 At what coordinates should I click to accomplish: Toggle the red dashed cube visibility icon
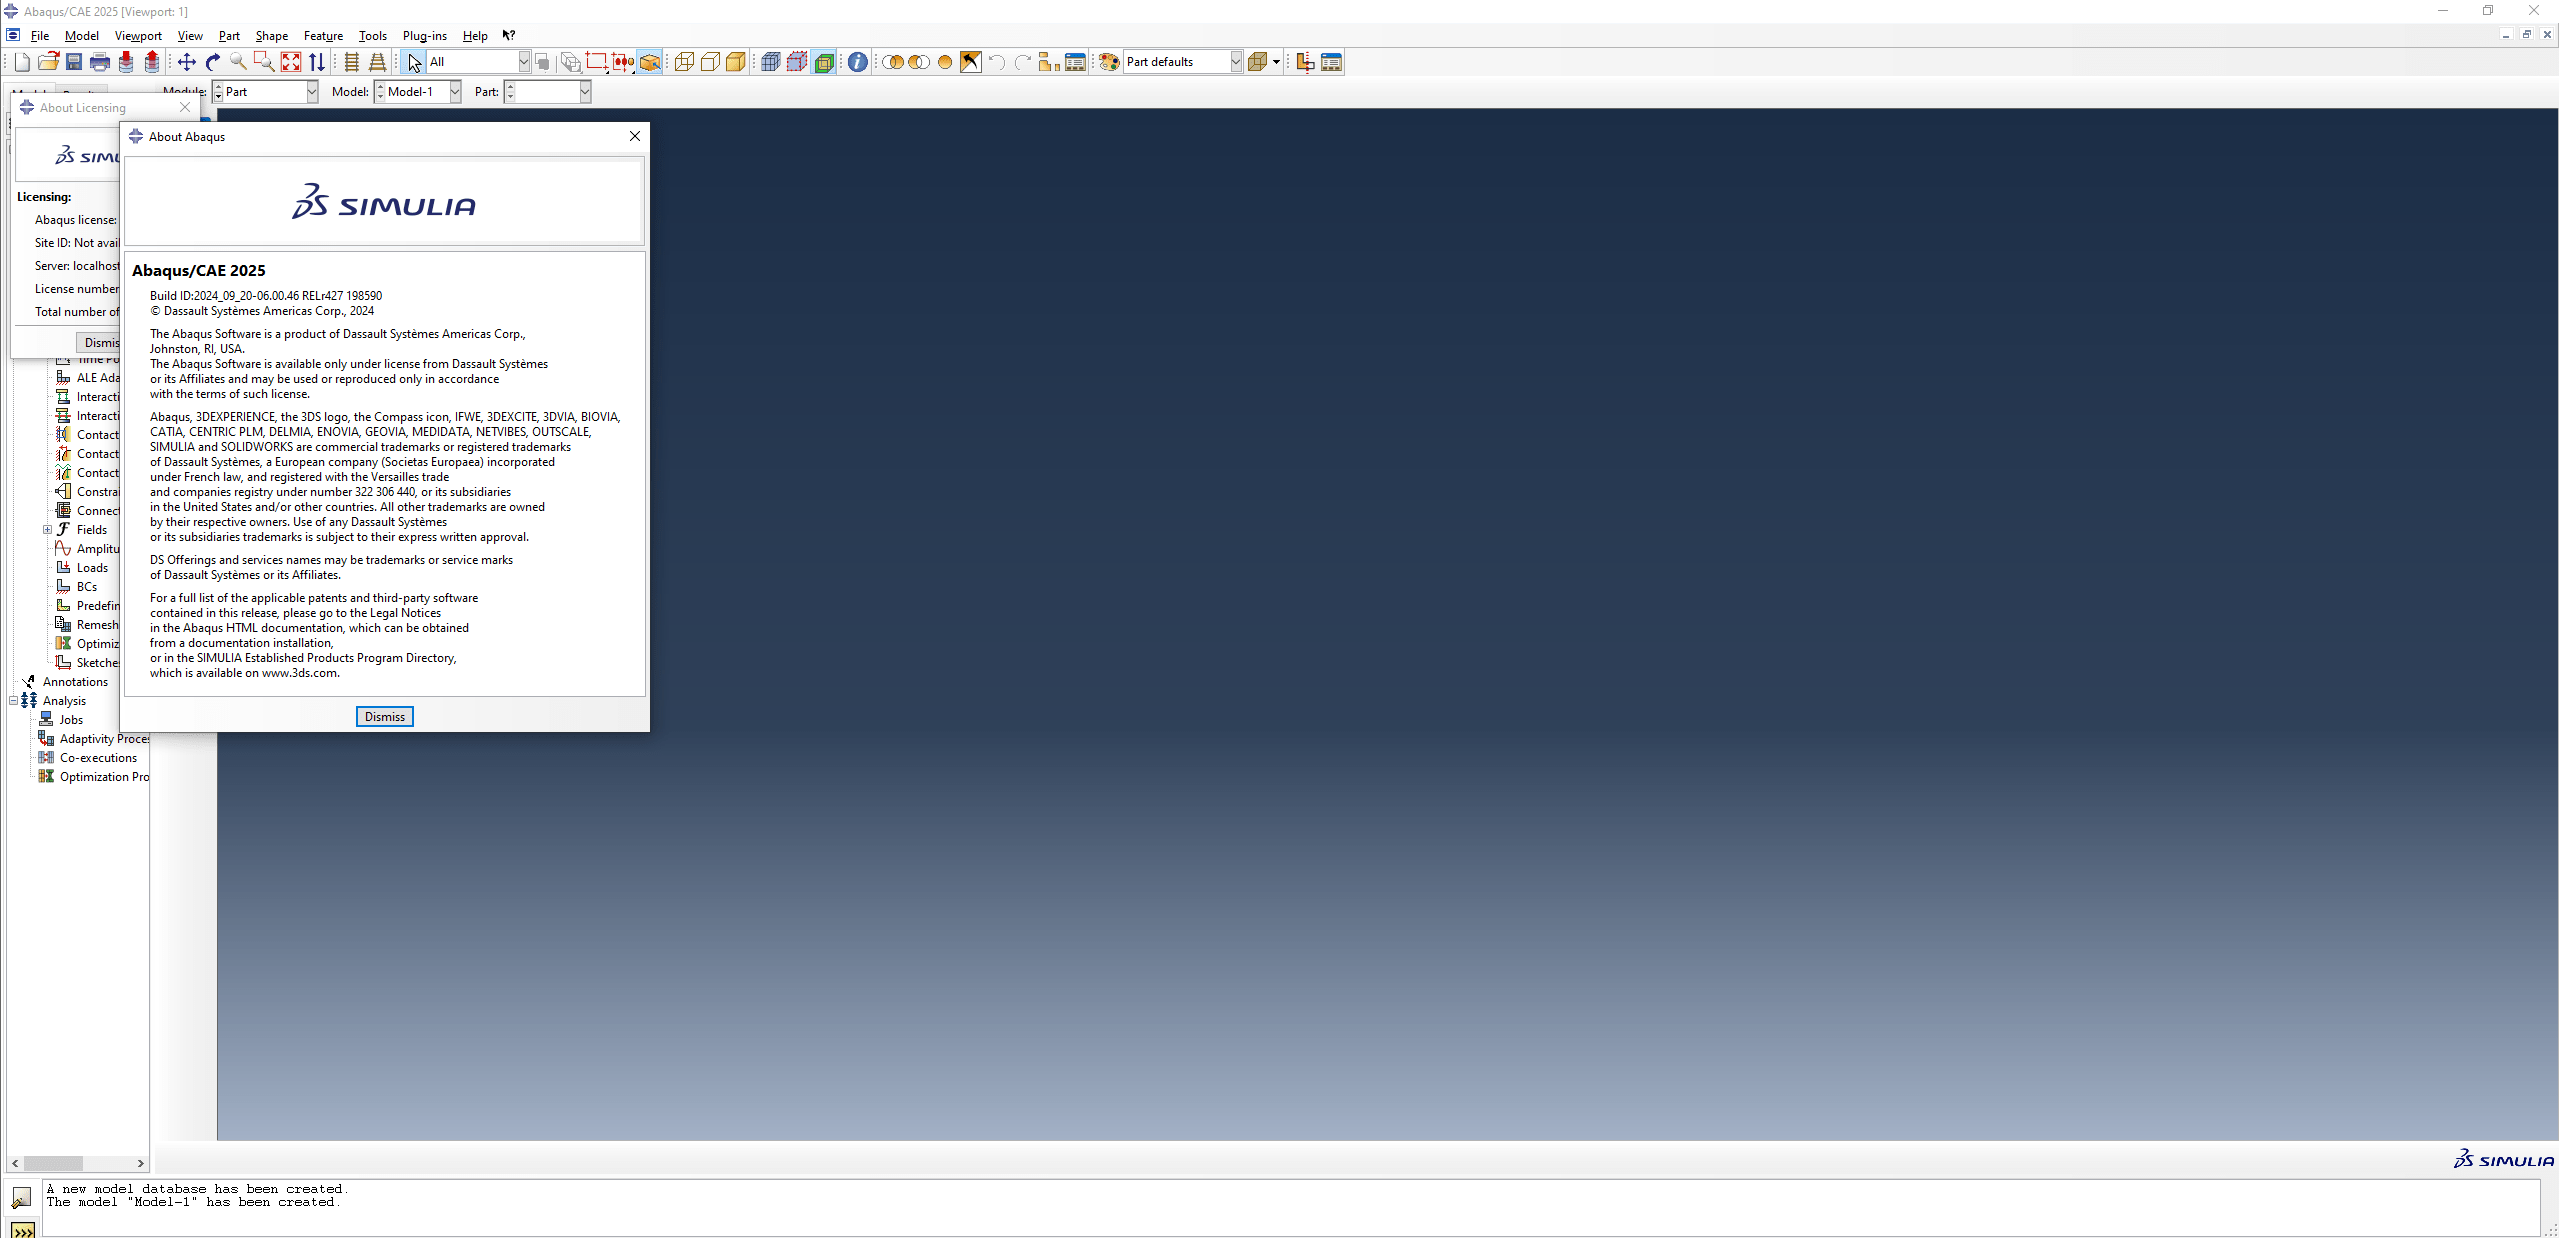pos(797,62)
